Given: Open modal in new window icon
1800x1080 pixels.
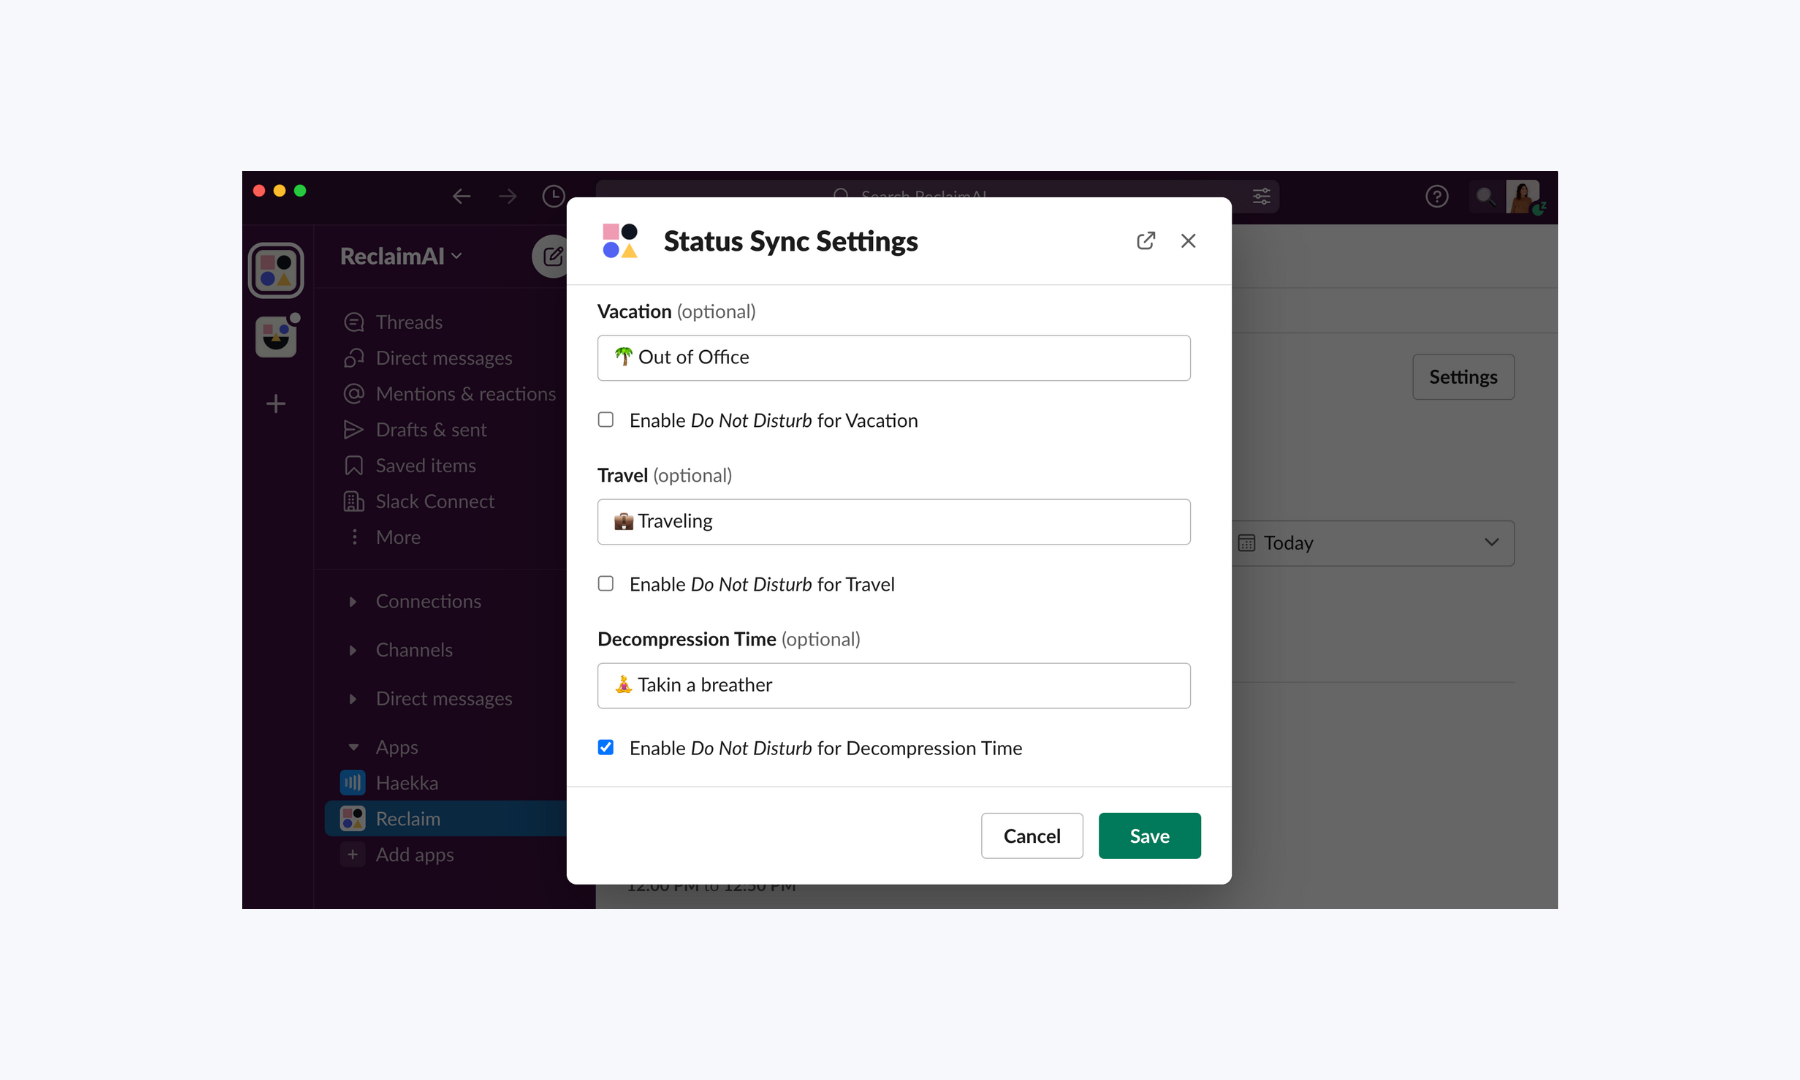Looking at the screenshot, I should point(1146,241).
